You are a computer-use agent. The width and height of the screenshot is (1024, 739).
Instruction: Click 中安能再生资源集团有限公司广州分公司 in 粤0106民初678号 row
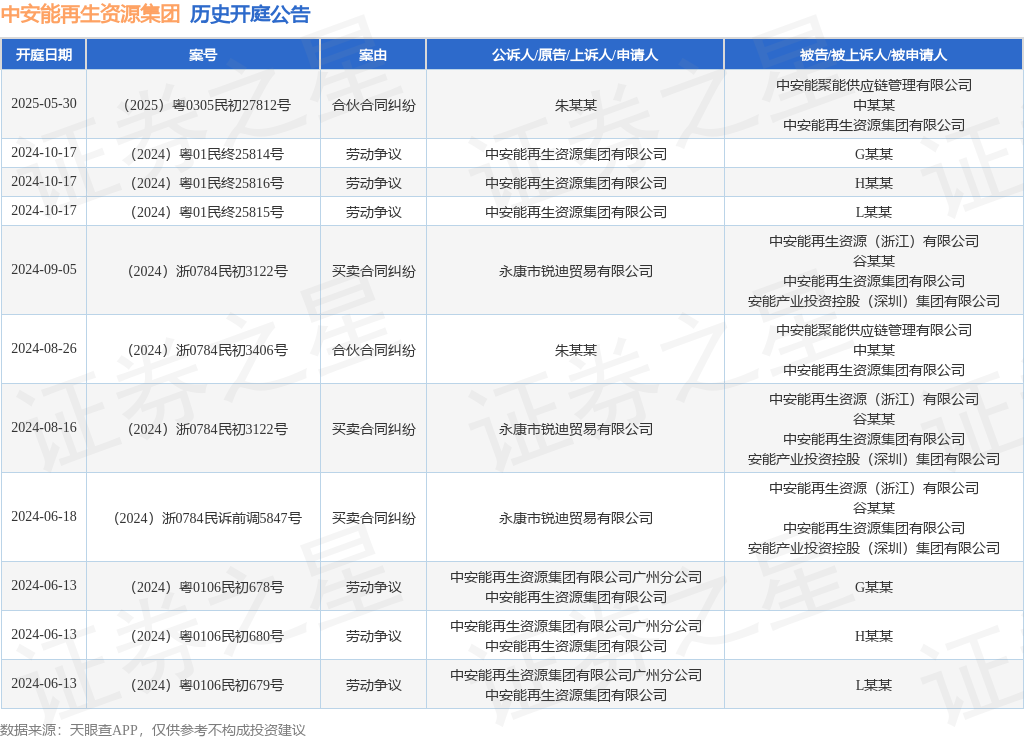click(x=575, y=577)
